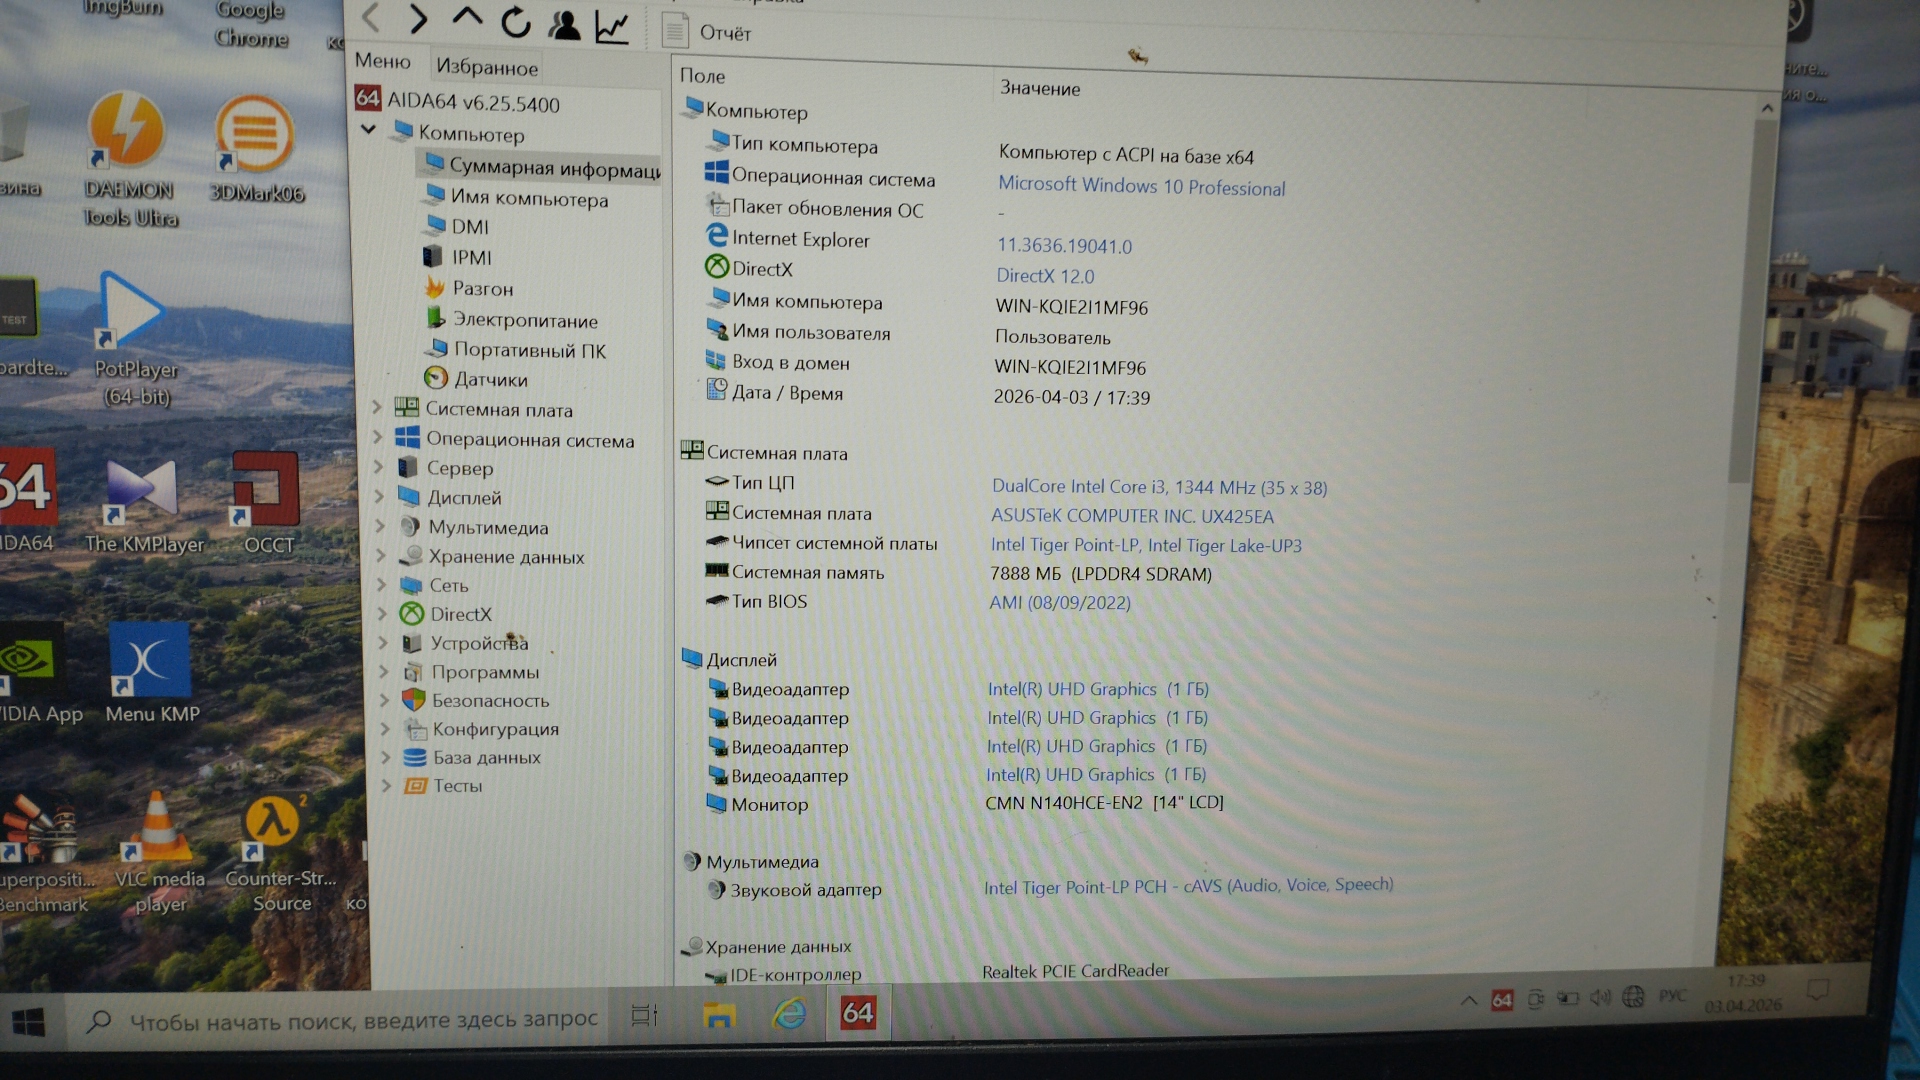1920x1080 pixels.
Task: Click the Windows search input field
Action: click(x=363, y=1020)
